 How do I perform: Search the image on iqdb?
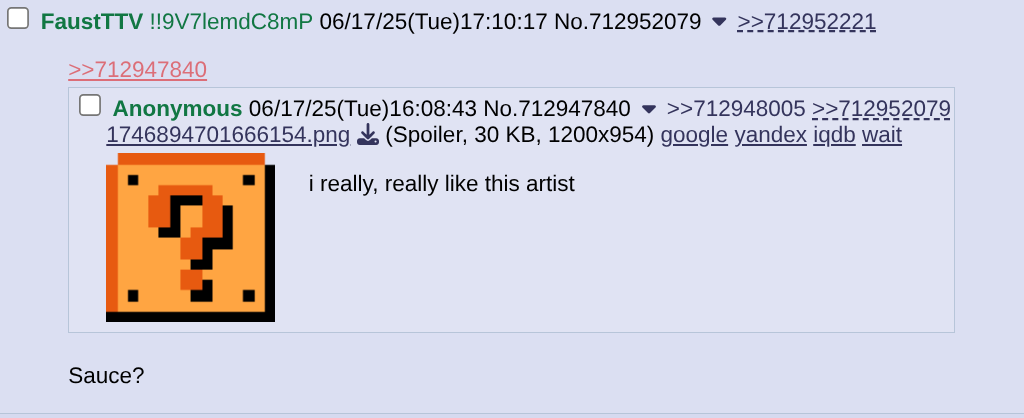834,135
